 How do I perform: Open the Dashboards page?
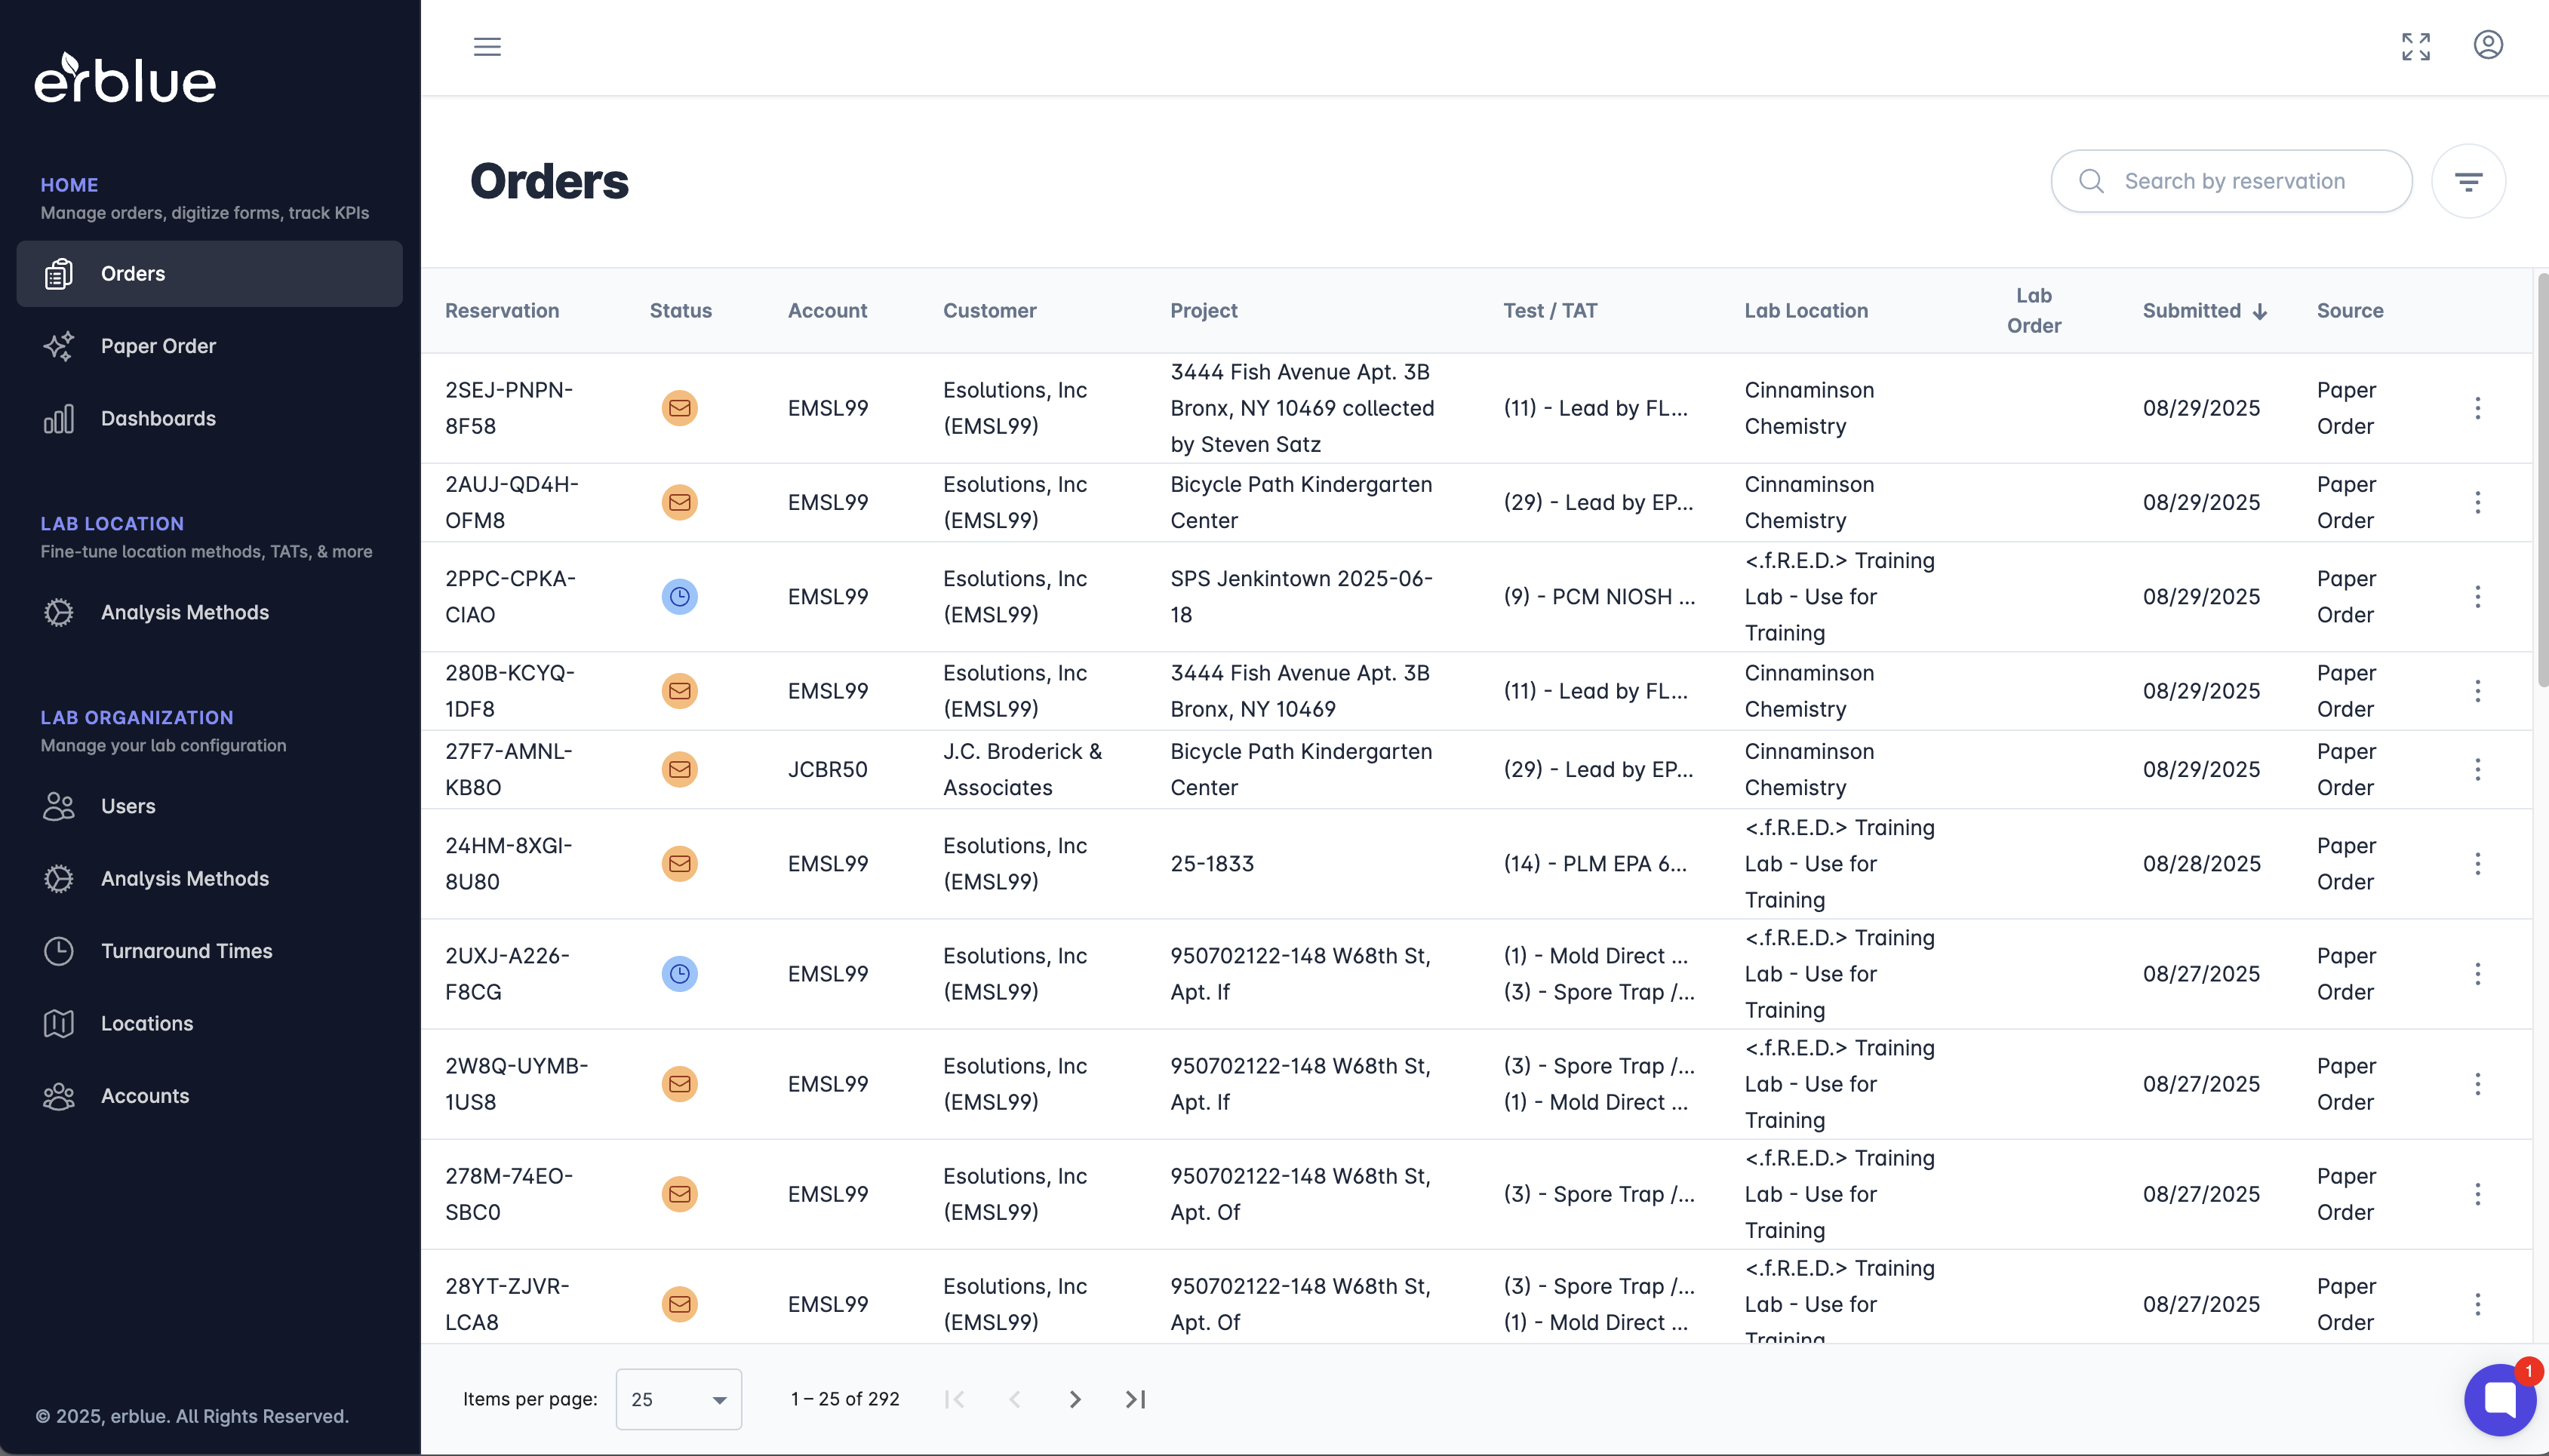tap(158, 418)
